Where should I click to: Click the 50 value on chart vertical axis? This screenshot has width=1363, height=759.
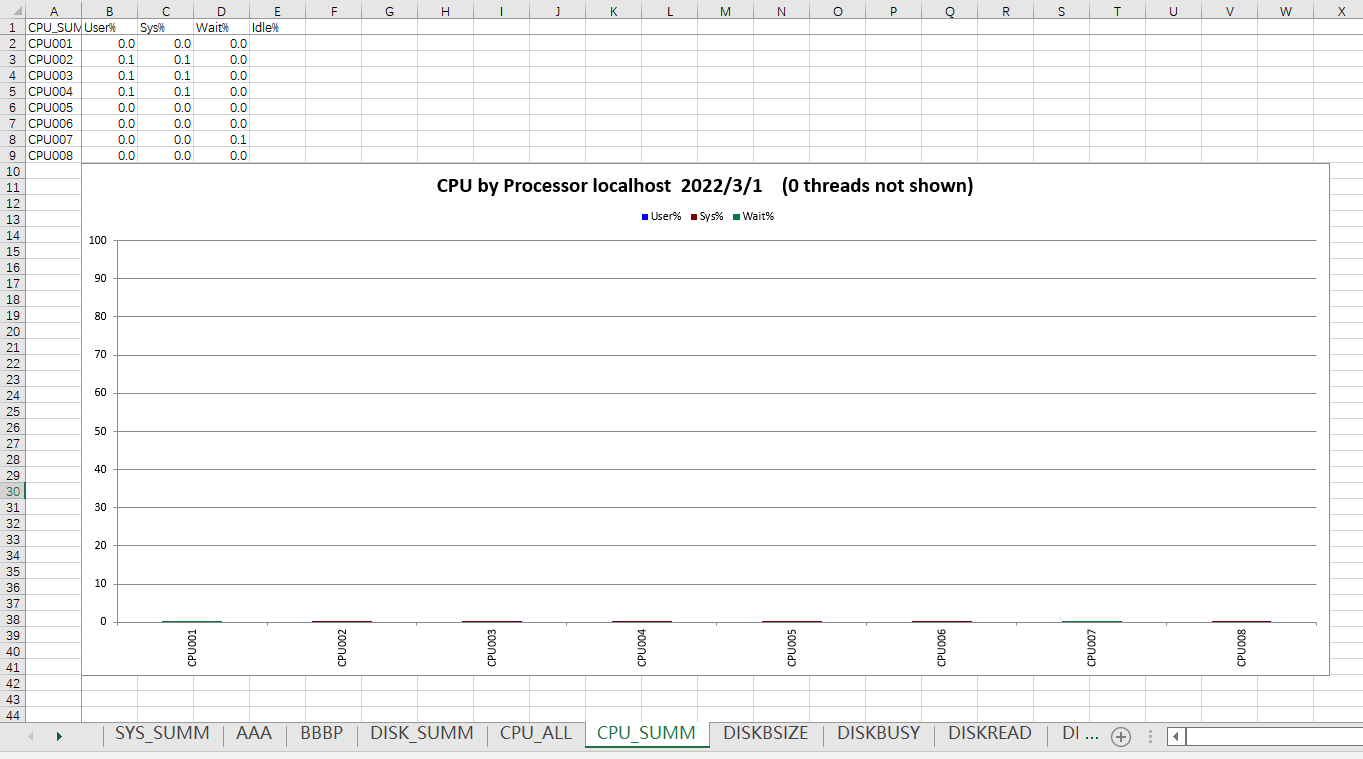[100, 431]
